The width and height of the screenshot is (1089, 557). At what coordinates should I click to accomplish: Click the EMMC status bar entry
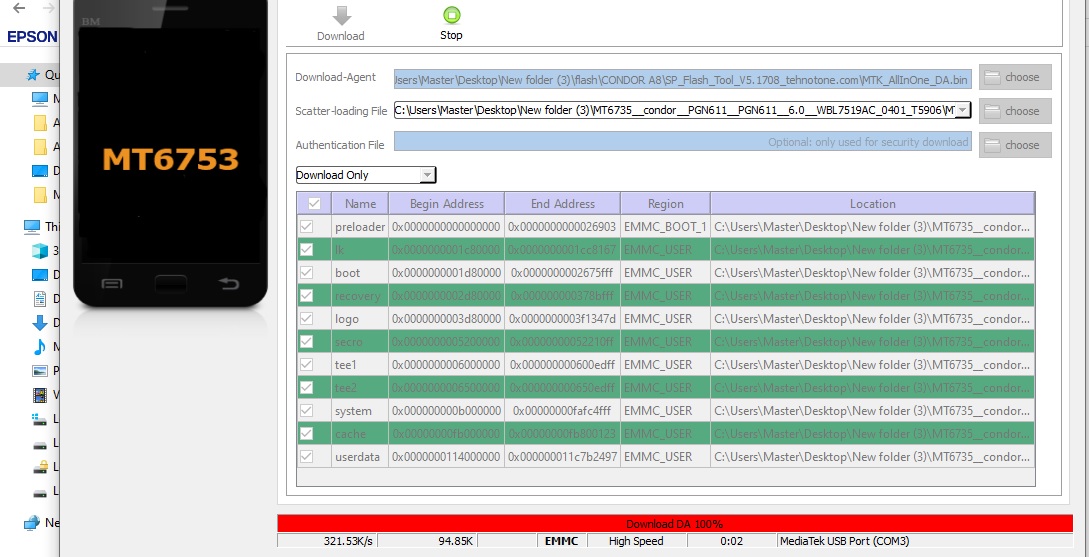pos(561,540)
